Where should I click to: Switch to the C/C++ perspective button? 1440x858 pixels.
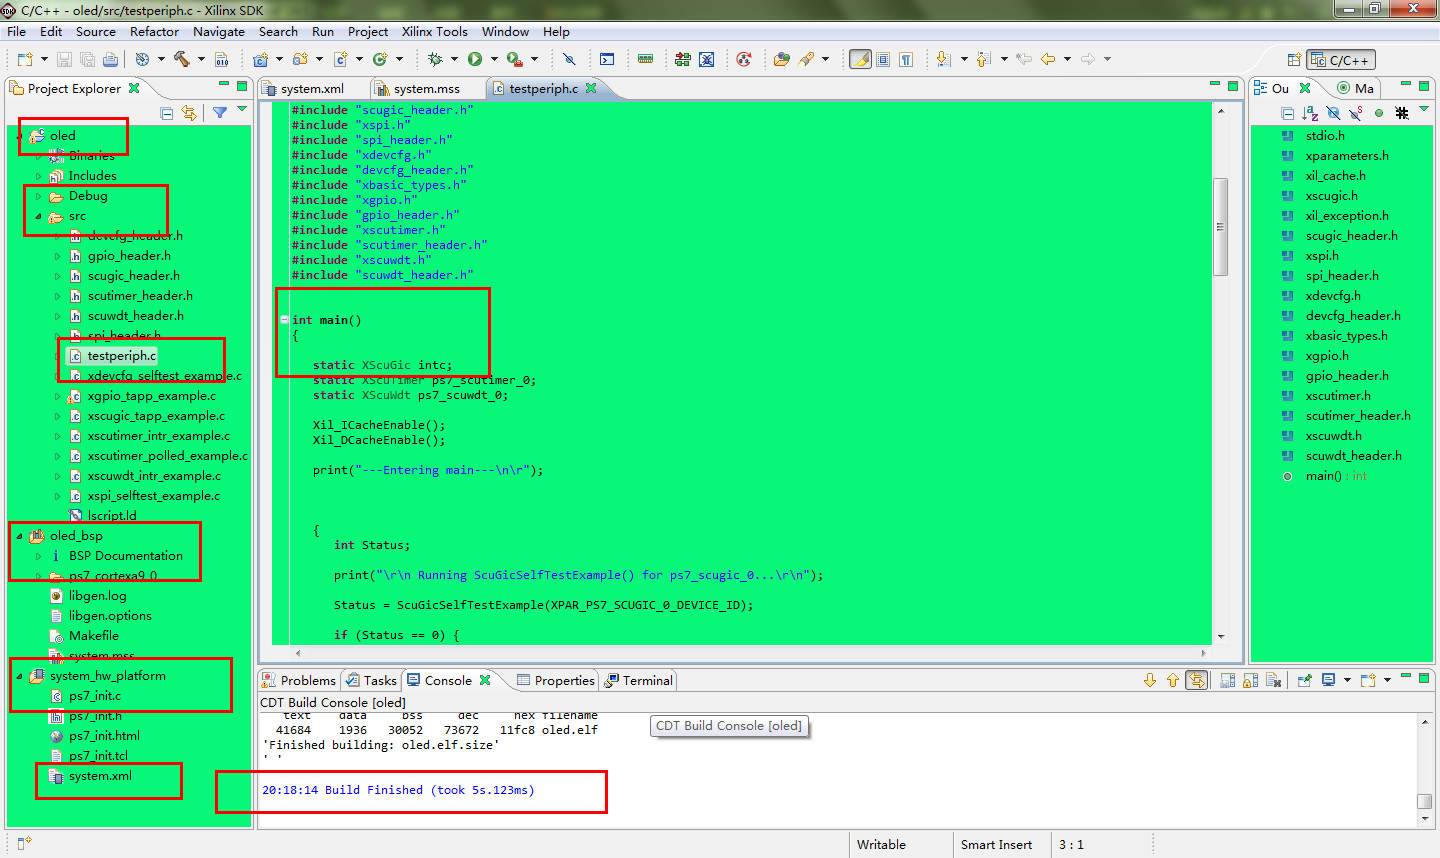pos(1341,60)
